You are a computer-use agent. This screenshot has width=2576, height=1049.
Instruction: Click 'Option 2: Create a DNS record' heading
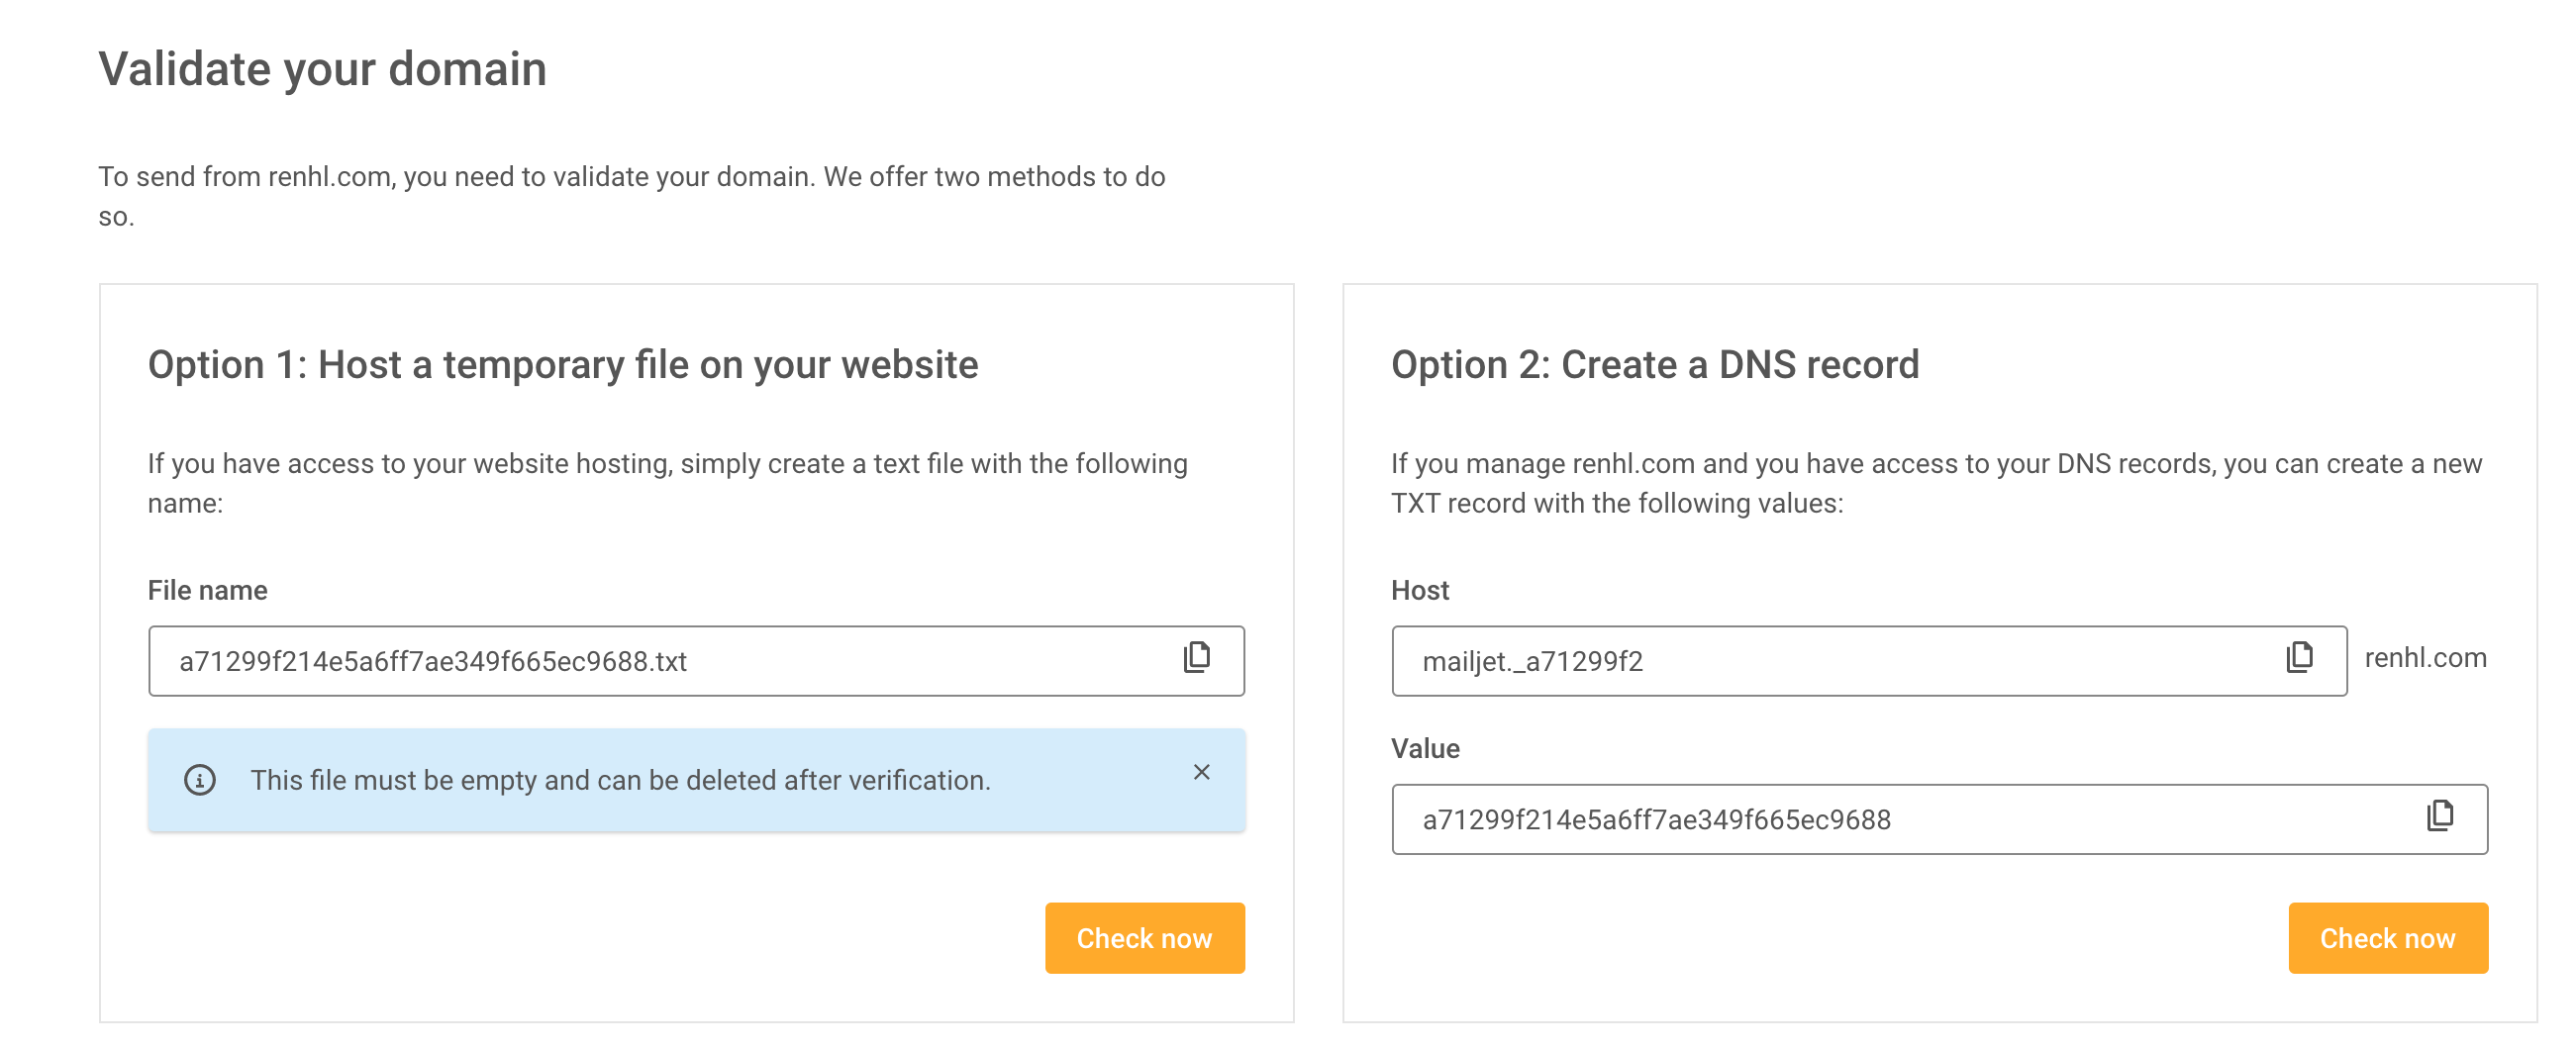tap(1655, 364)
